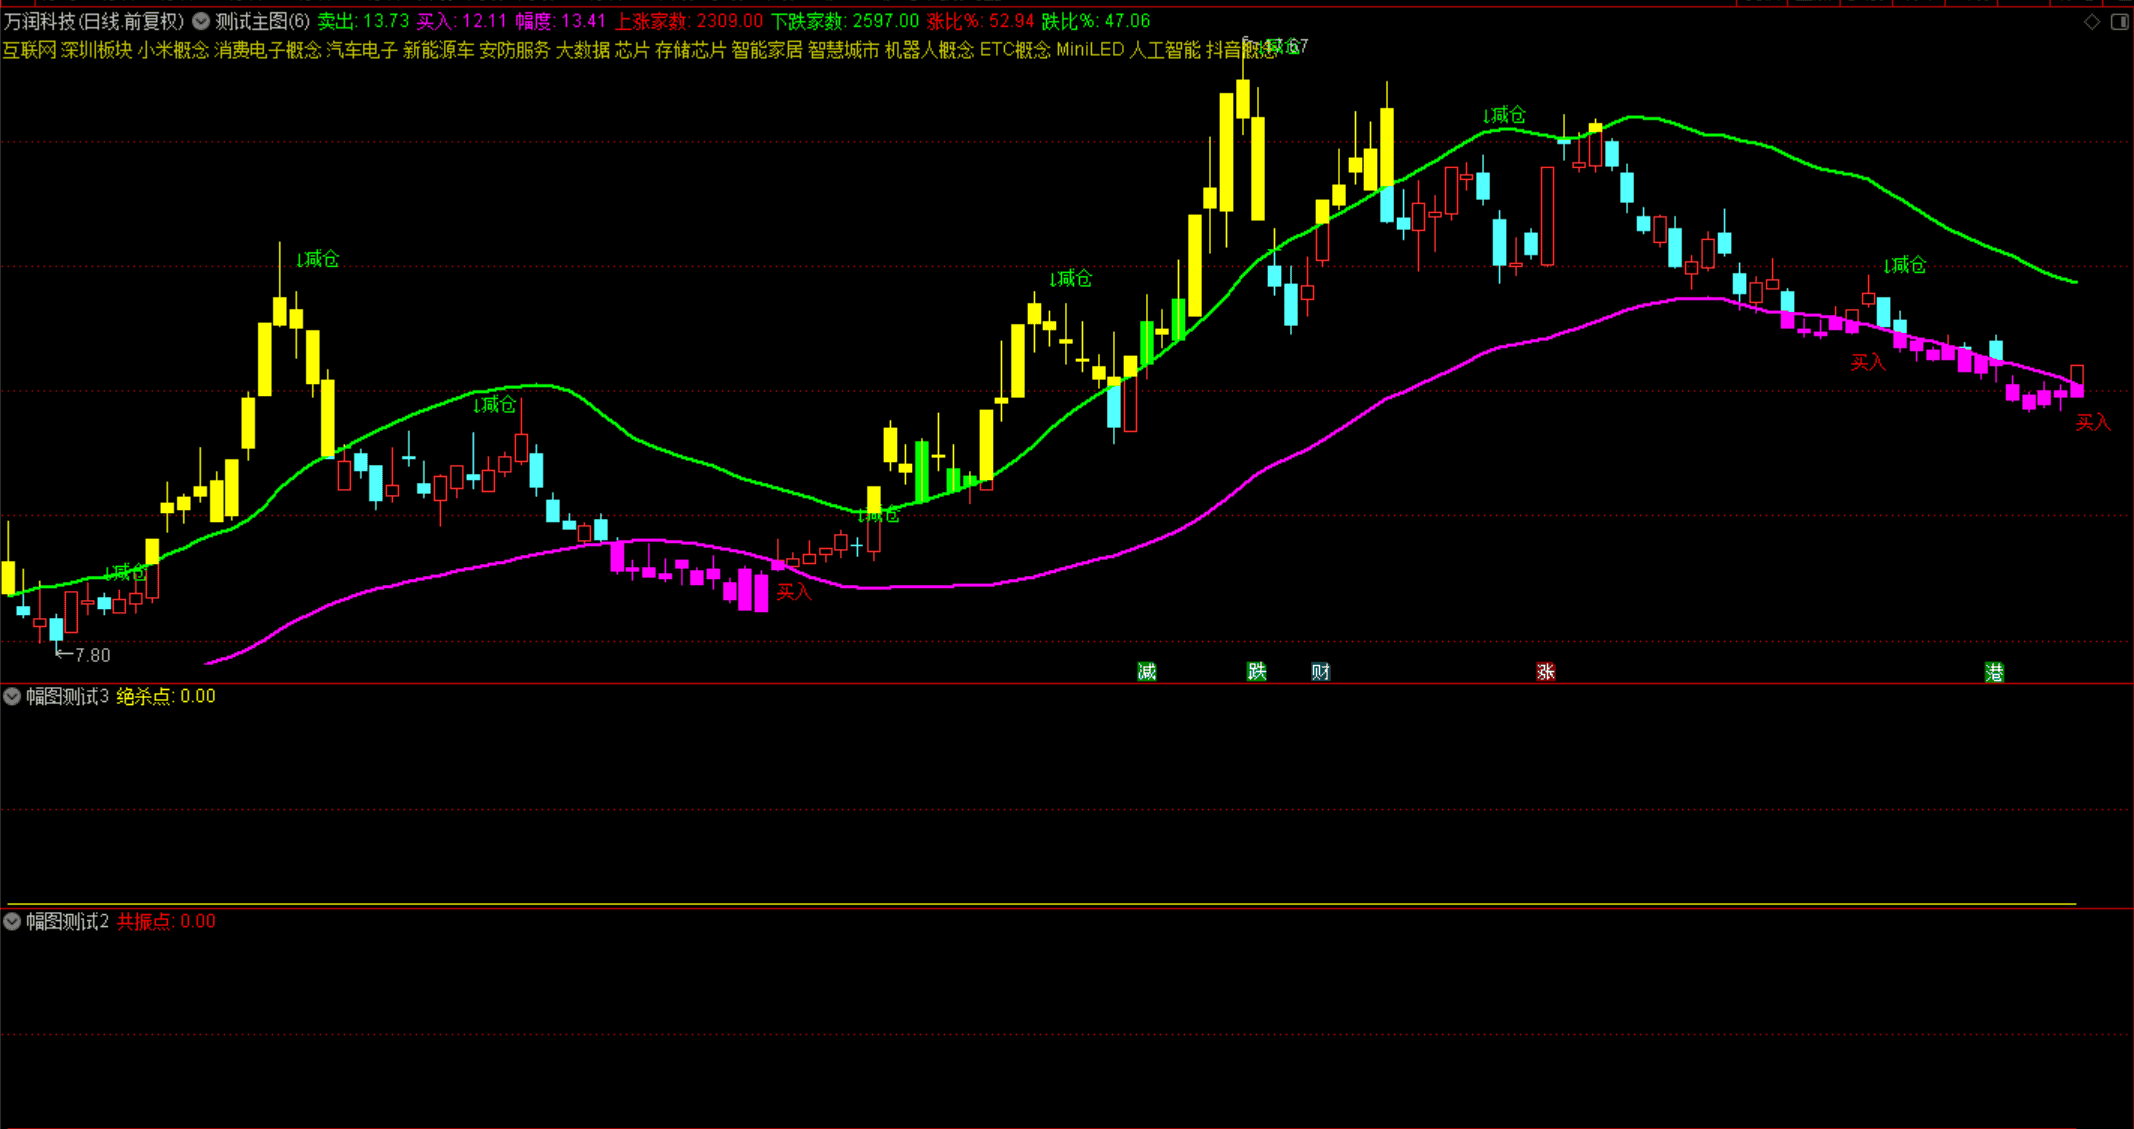Viewport: 2134px width, 1129px height.
Task: Click the 机器人概念 concept tag
Action: [929, 50]
